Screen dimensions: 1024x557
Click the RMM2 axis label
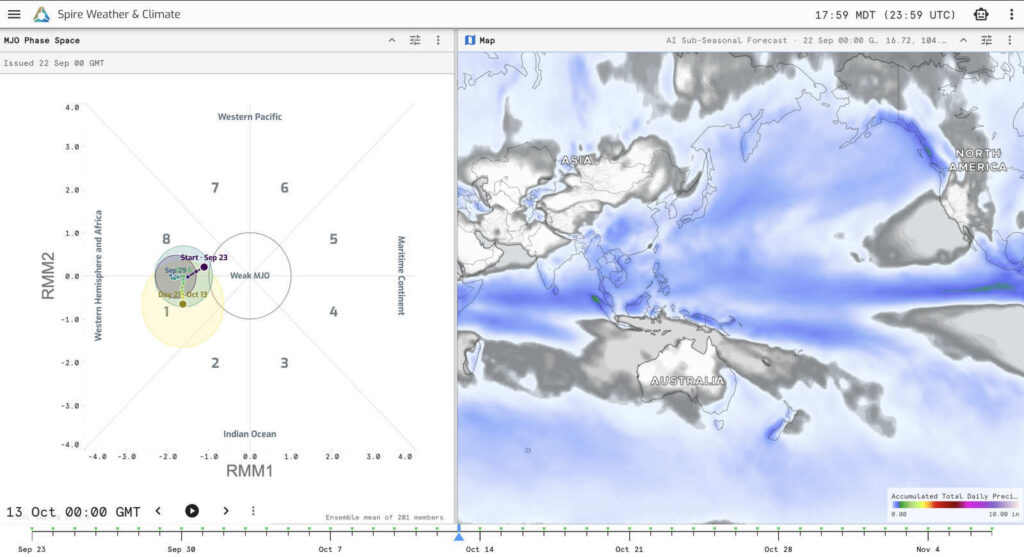[x=48, y=276]
